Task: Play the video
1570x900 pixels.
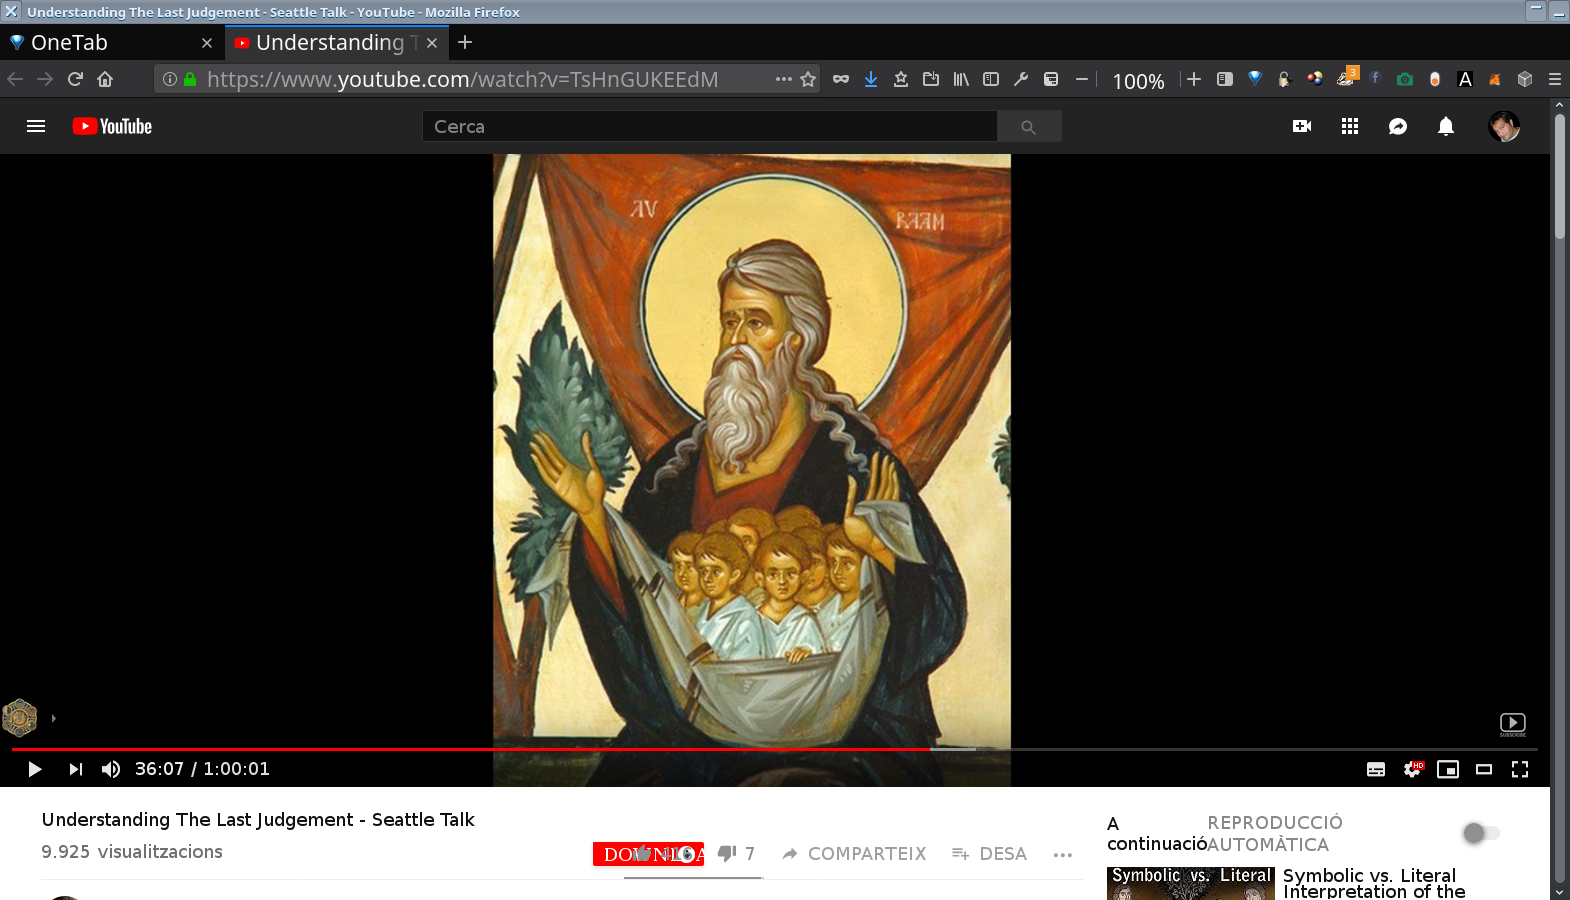Action: pos(35,769)
